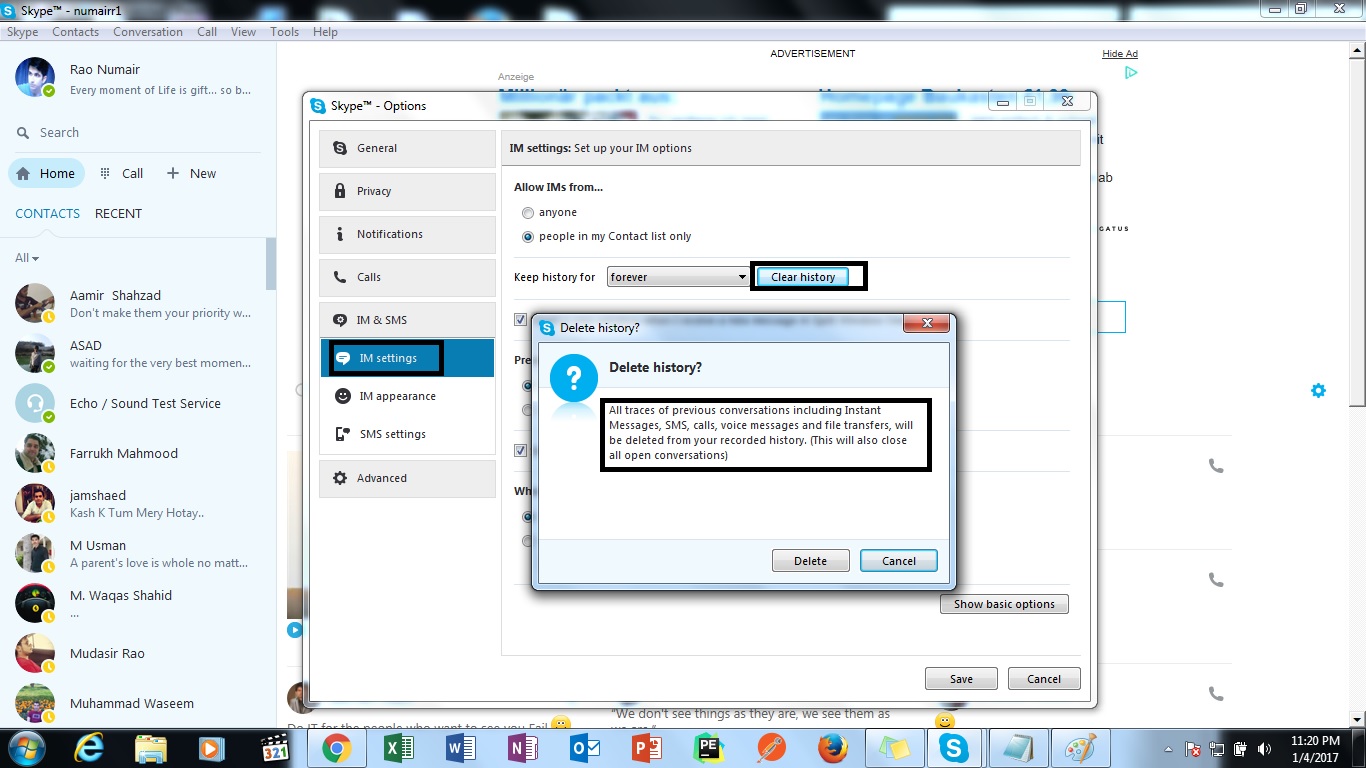1366x768 pixels.
Task: Open Rao Numair profile avatar
Action: pos(35,77)
